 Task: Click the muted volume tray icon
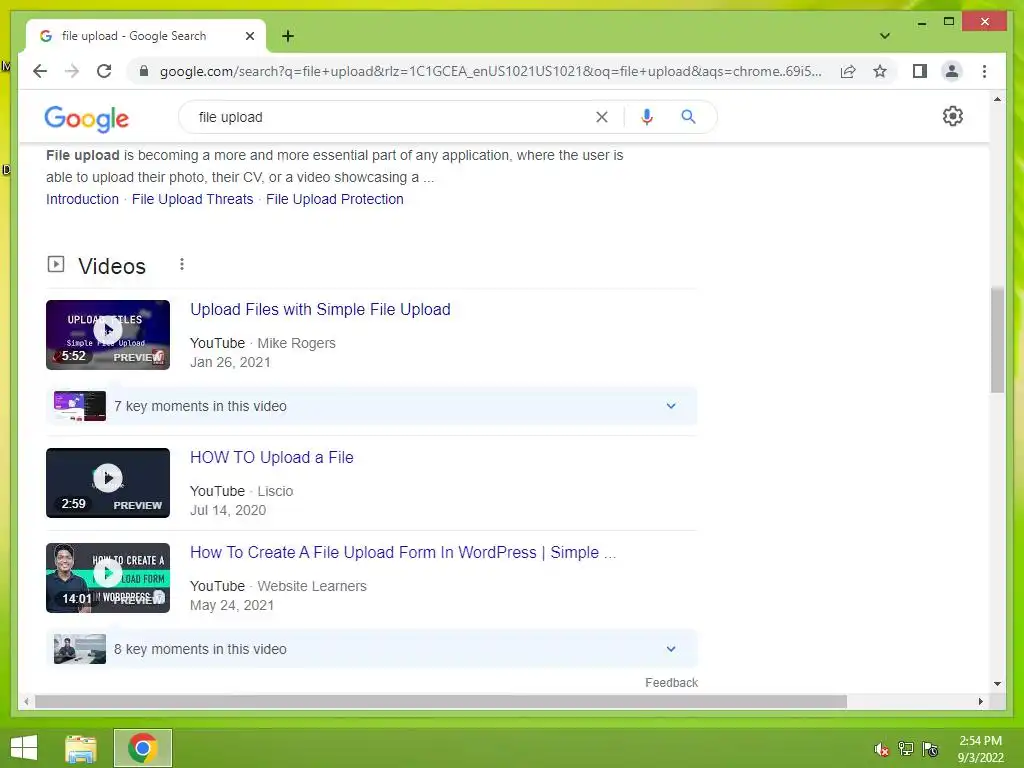point(882,750)
